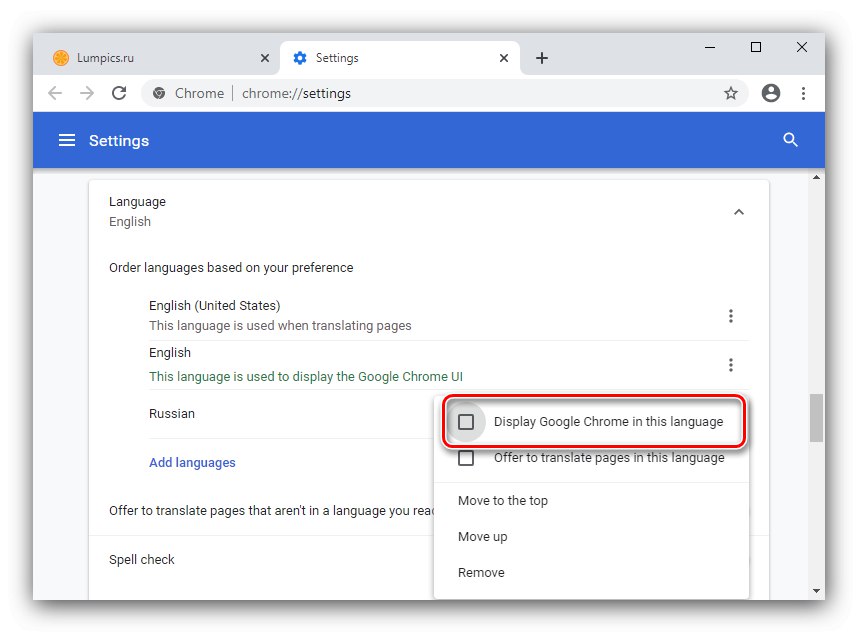Click the Lumpics.ru orange favicon
The image size is (858, 633).
click(x=61, y=58)
